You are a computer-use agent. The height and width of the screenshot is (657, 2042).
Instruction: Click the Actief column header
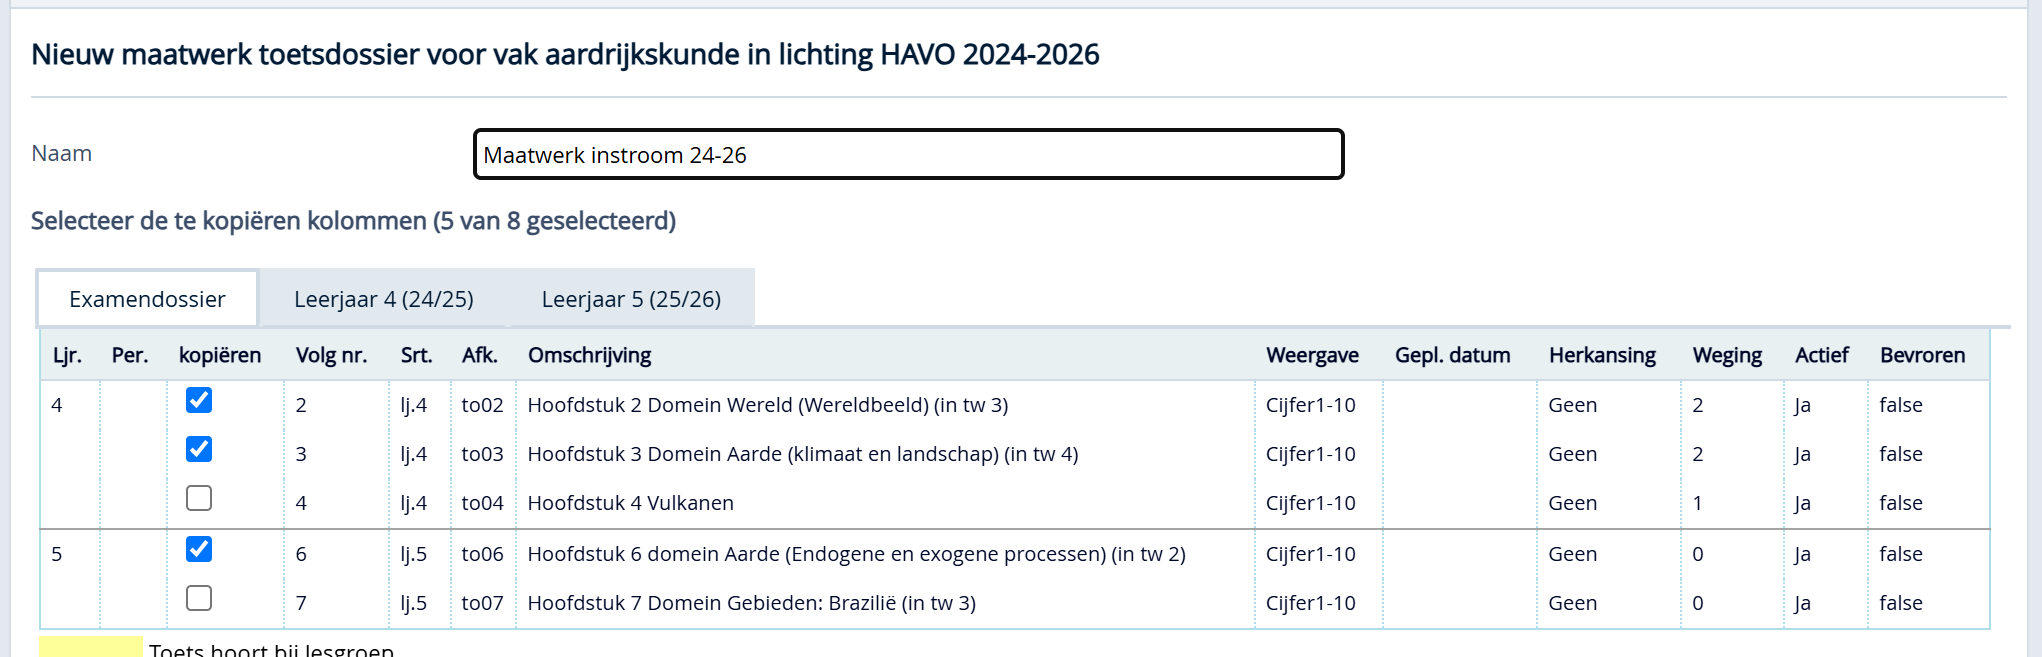click(x=1821, y=355)
